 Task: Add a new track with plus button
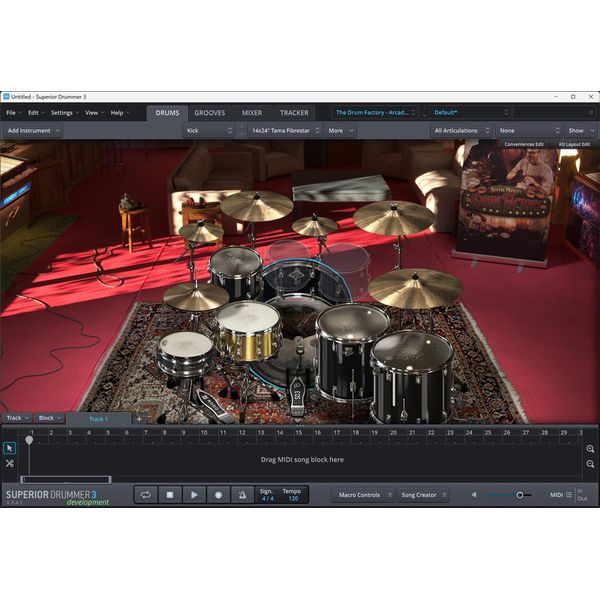point(139,419)
